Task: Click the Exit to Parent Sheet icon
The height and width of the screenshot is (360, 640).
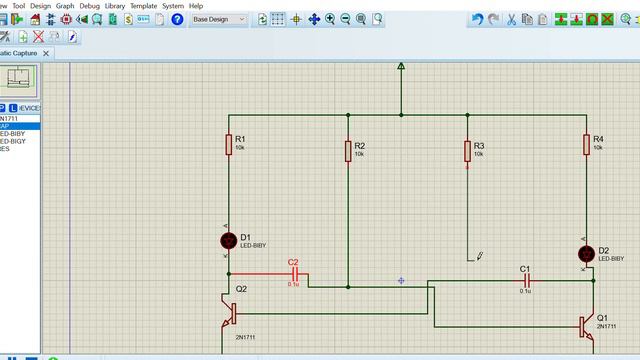Action: 54,37
